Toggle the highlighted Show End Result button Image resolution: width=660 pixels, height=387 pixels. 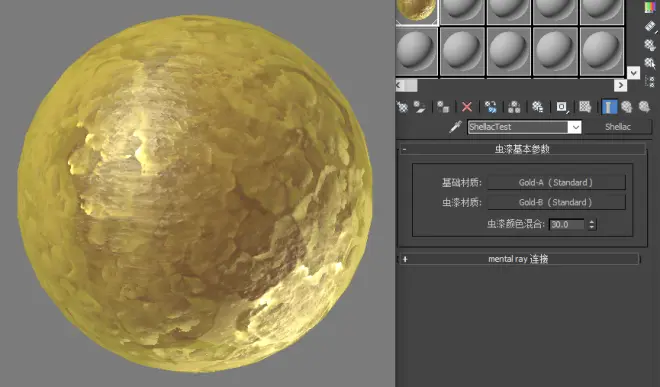pyautogui.click(x=609, y=107)
